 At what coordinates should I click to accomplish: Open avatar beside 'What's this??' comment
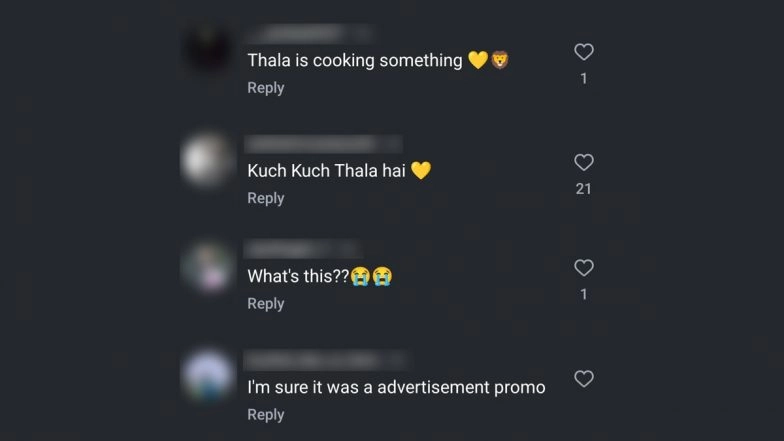pyautogui.click(x=207, y=268)
